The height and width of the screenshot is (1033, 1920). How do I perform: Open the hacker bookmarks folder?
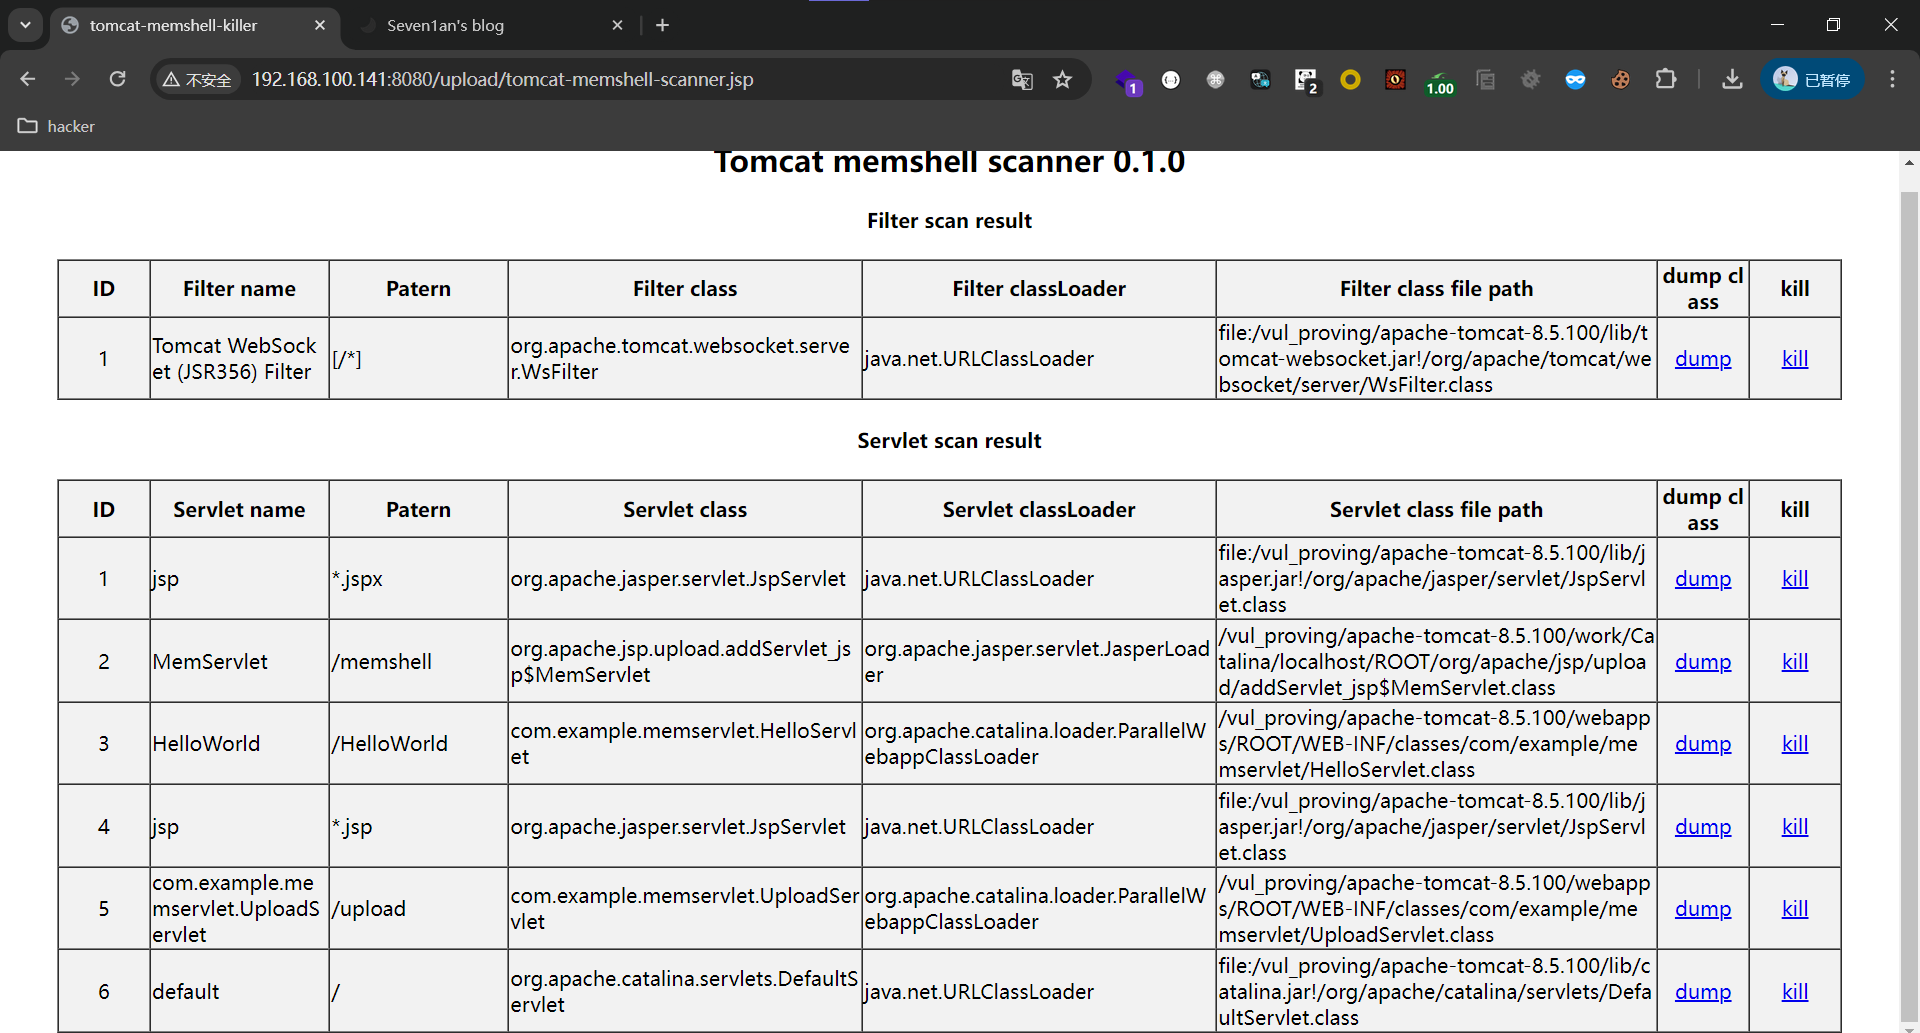(57, 126)
